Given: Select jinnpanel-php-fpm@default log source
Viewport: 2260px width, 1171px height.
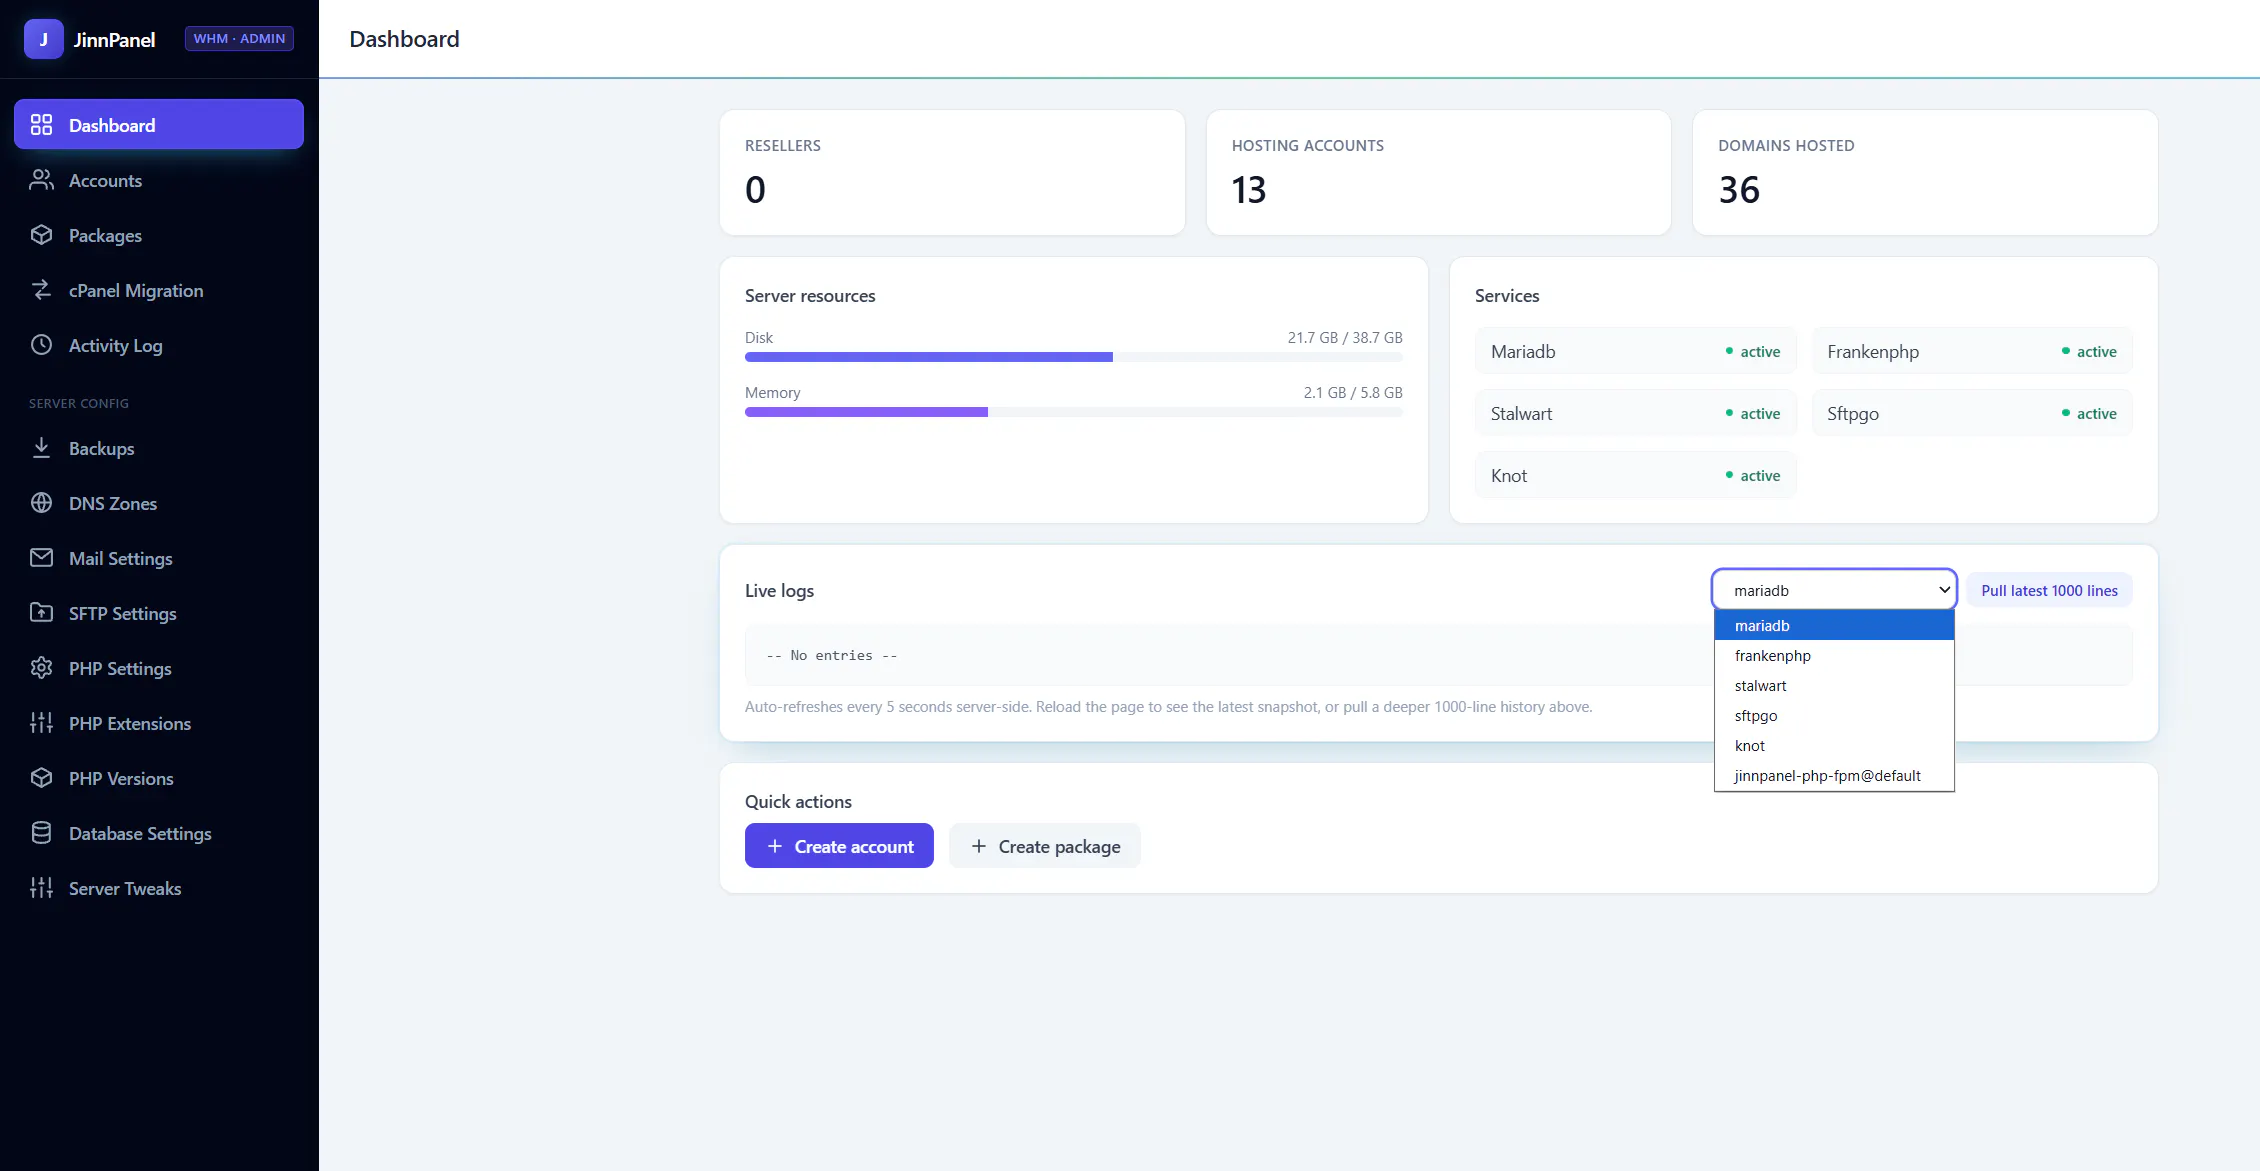Looking at the screenshot, I should (x=1834, y=776).
